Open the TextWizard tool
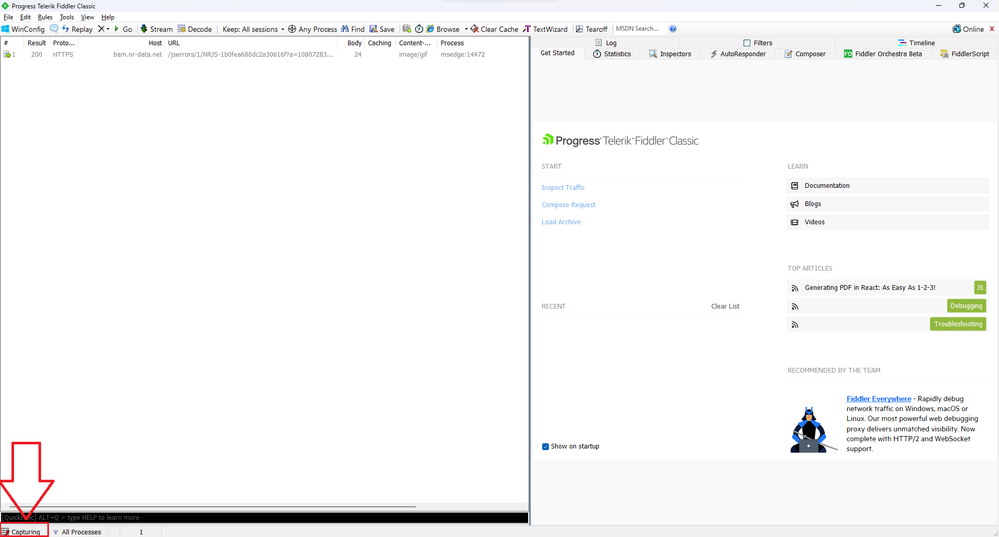Viewport: 999px width, 537px height. tap(545, 29)
